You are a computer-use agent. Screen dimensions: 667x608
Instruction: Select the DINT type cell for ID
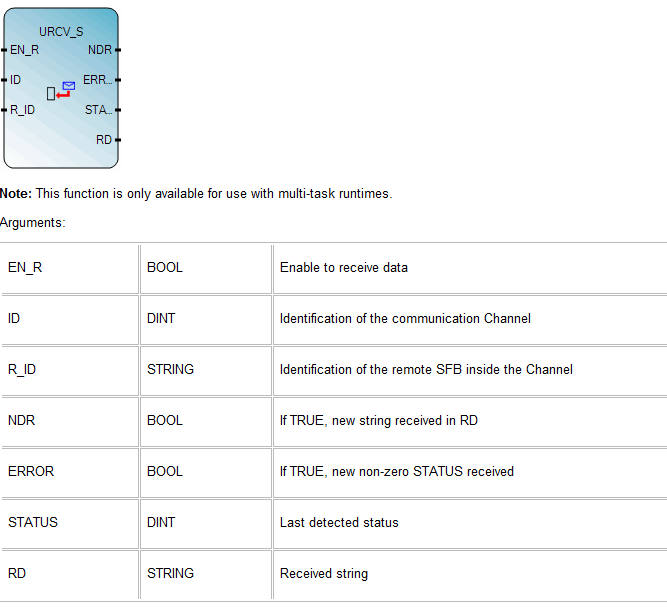click(206, 319)
